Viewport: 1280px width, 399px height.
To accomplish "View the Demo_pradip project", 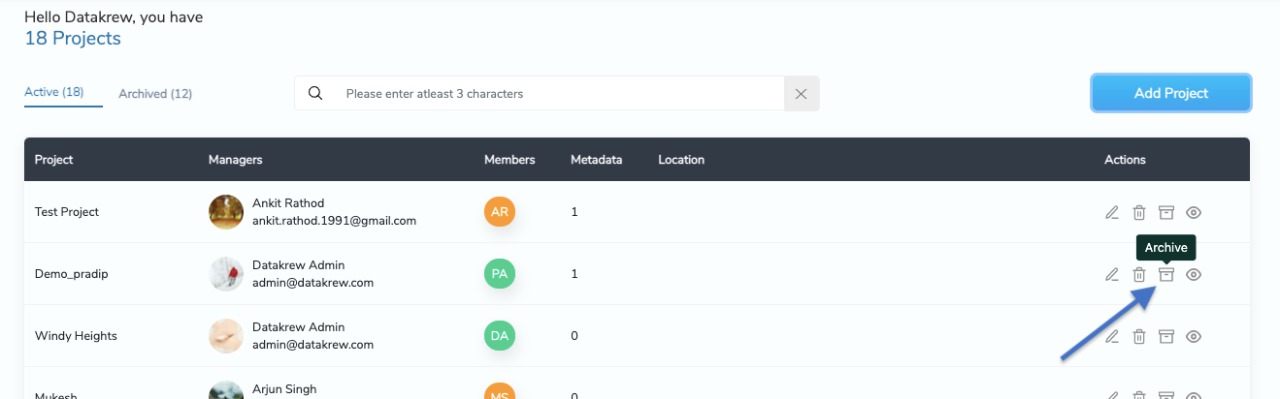I will point(1193,274).
